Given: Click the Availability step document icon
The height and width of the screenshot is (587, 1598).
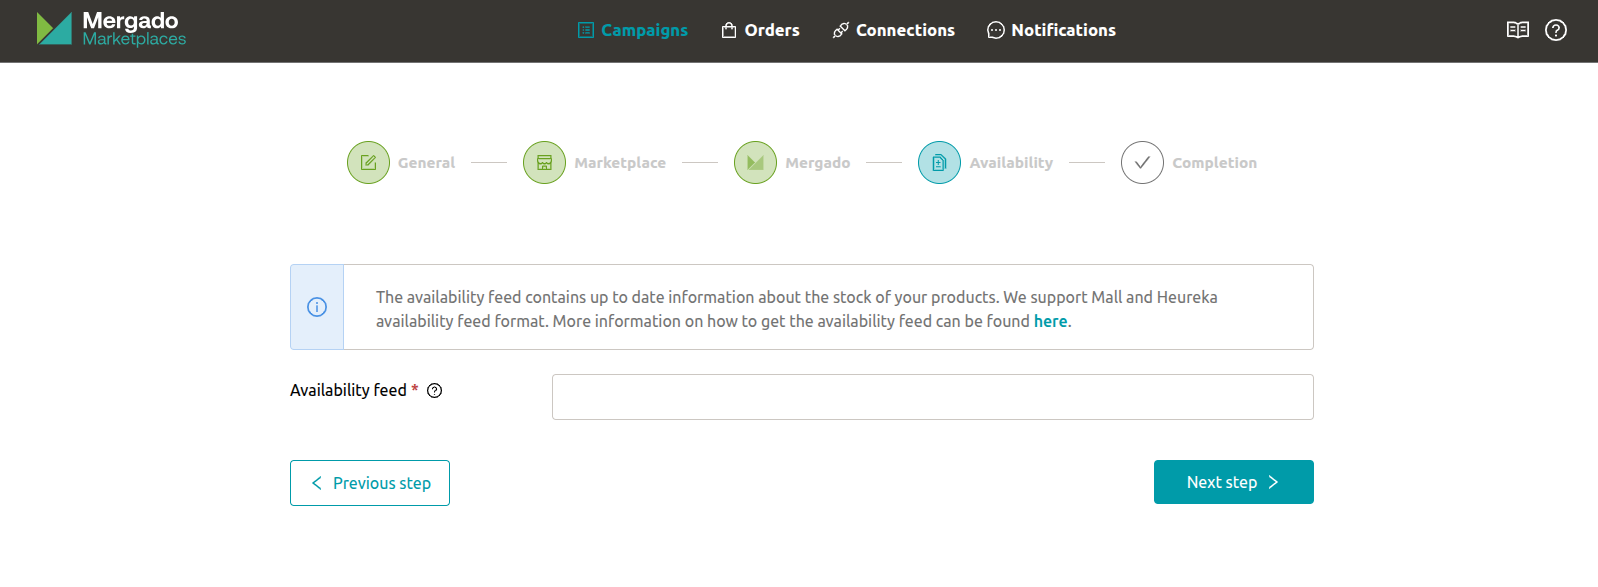Looking at the screenshot, I should point(939,163).
